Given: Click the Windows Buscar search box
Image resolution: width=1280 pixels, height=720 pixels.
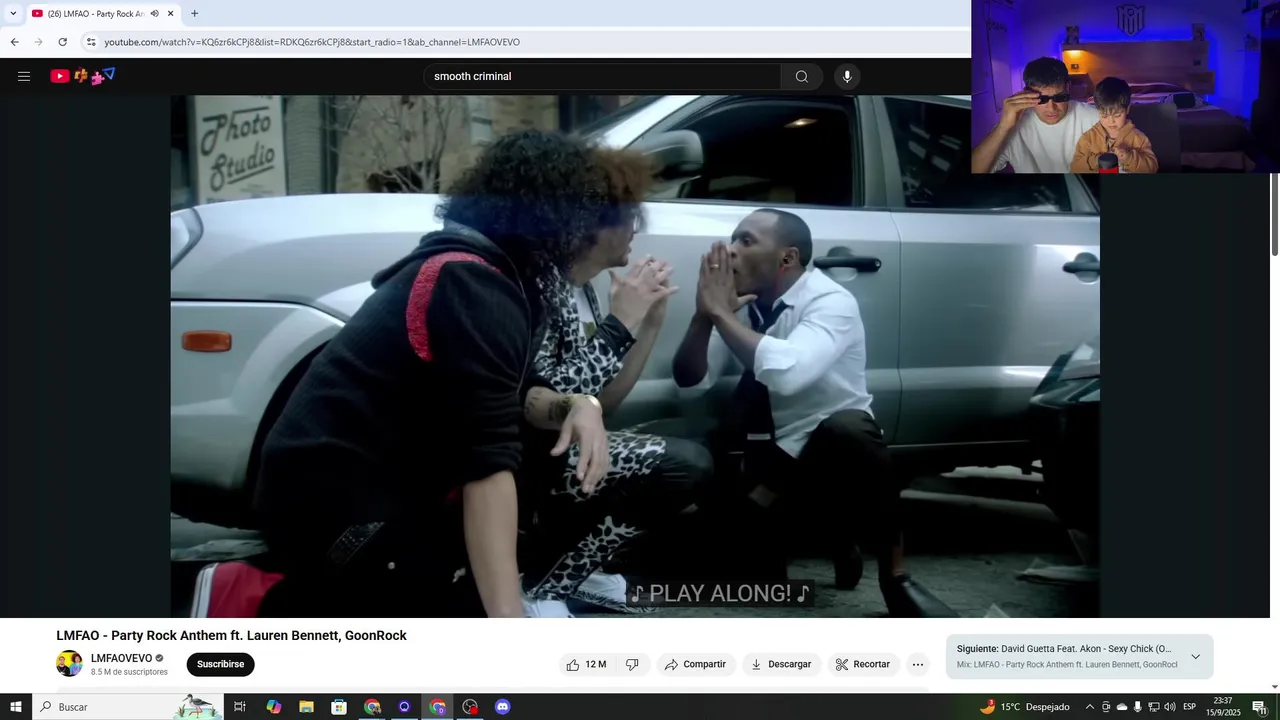Looking at the screenshot, I should (x=127, y=707).
